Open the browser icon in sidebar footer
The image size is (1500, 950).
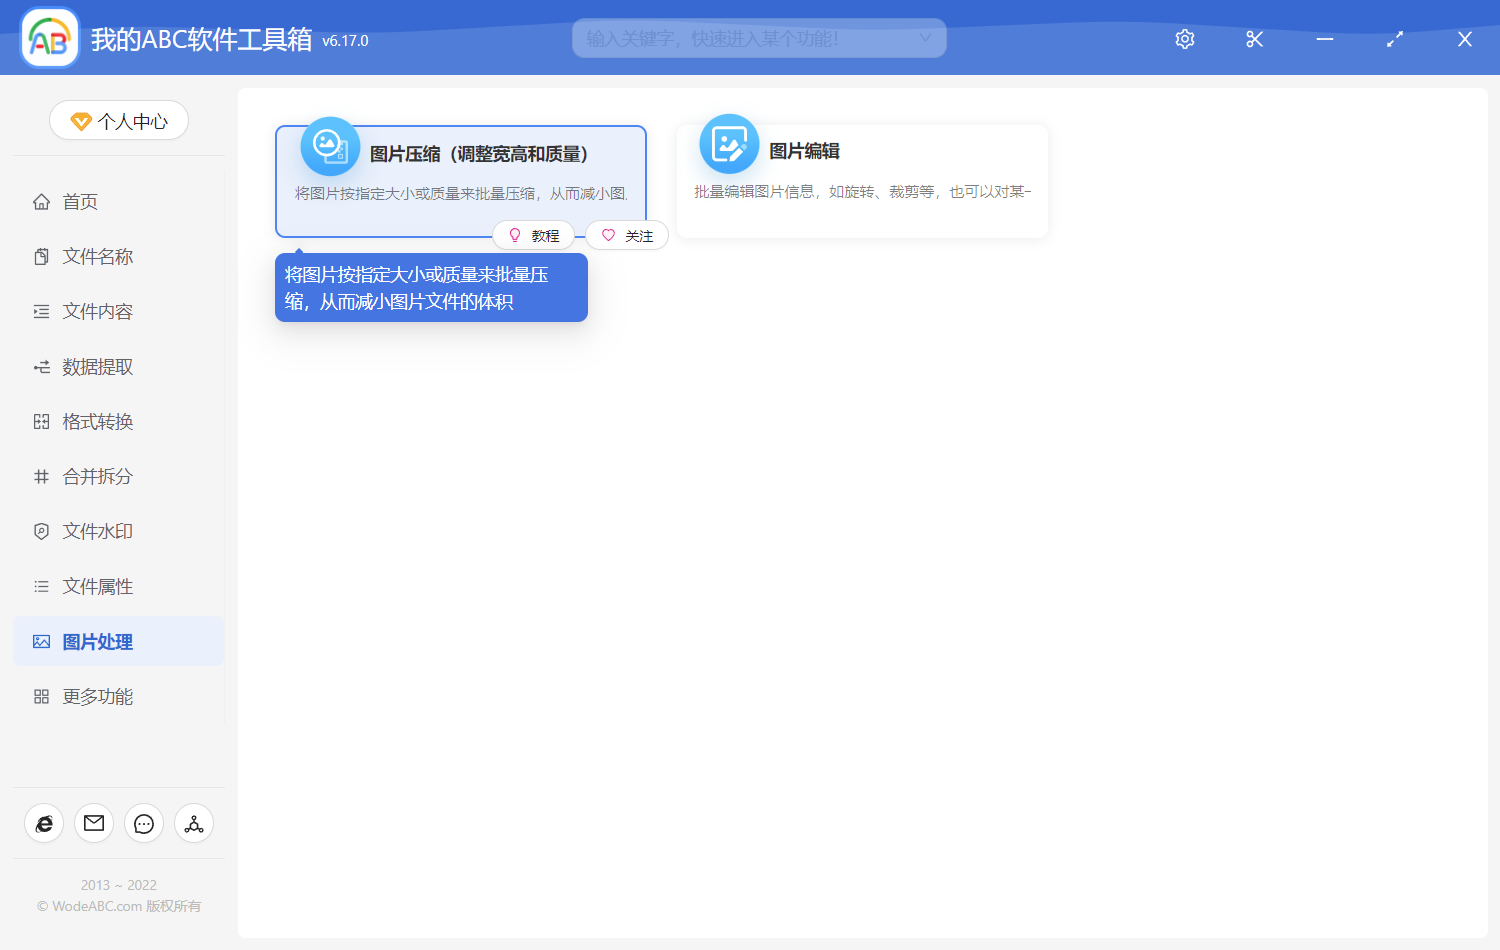pyautogui.click(x=44, y=823)
